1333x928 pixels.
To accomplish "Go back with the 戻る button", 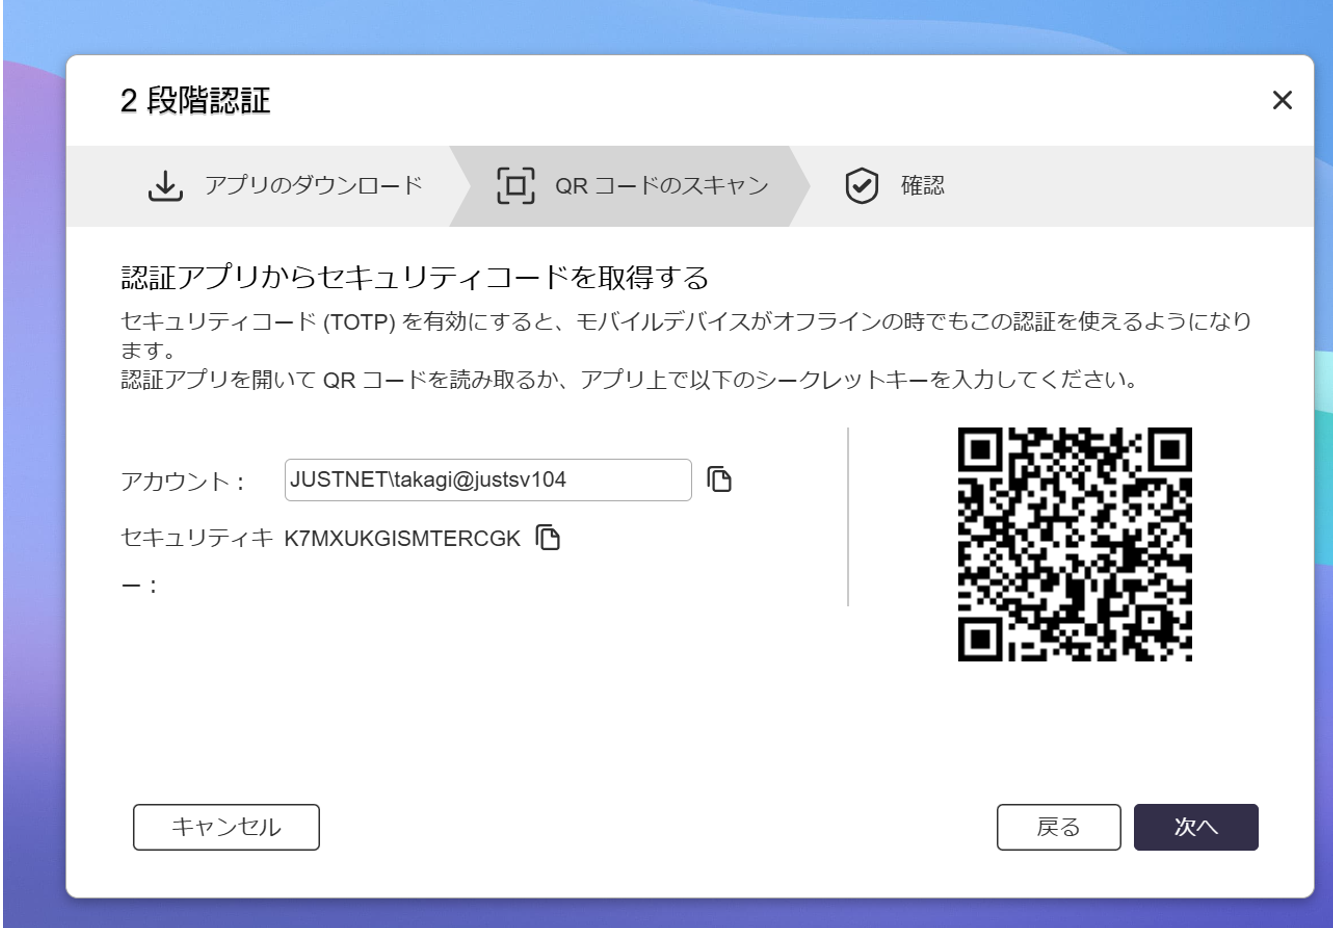I will click(x=1059, y=827).
